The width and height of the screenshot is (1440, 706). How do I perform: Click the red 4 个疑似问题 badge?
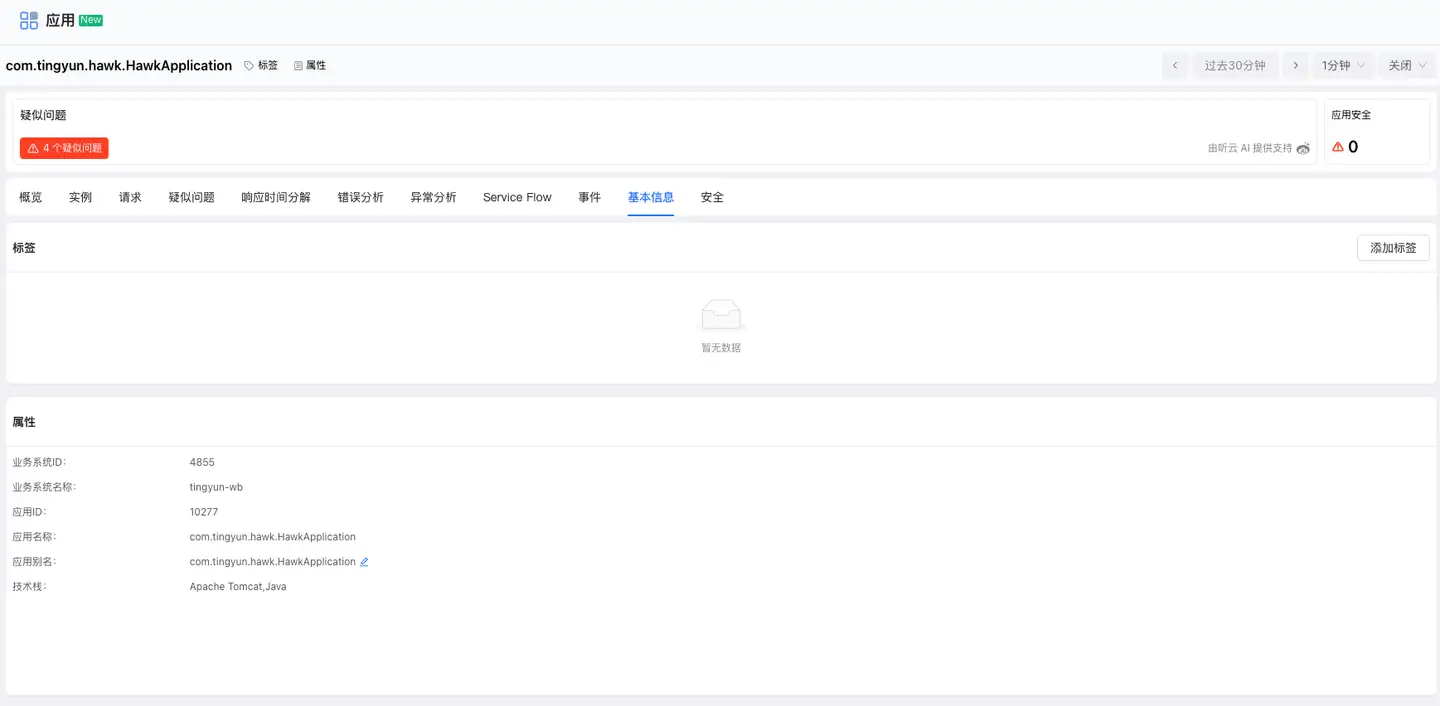tap(64, 148)
